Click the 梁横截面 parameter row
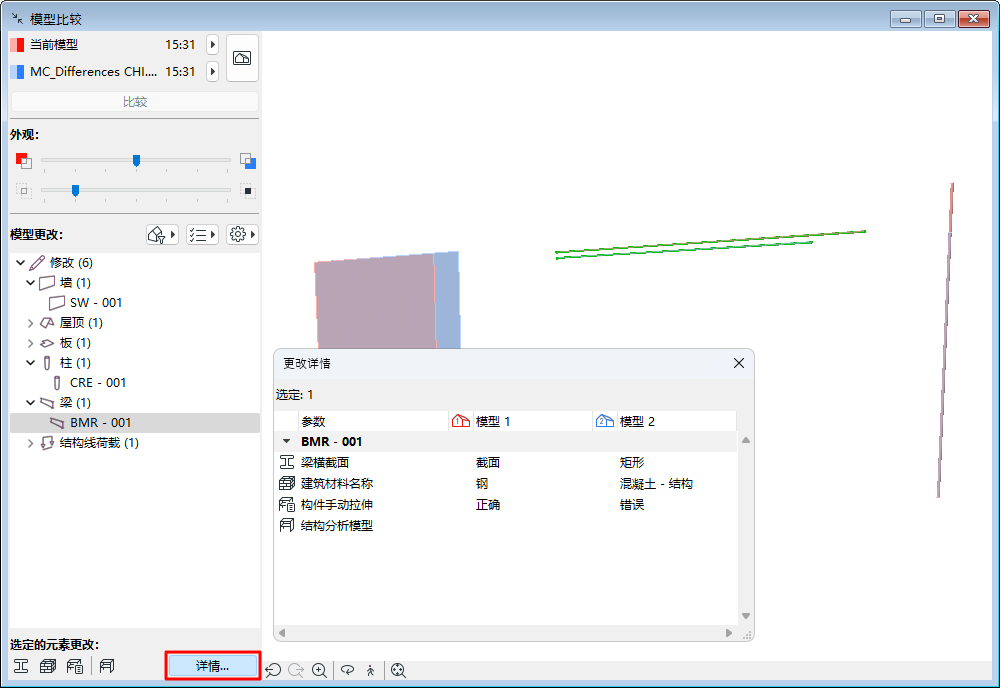 point(506,462)
